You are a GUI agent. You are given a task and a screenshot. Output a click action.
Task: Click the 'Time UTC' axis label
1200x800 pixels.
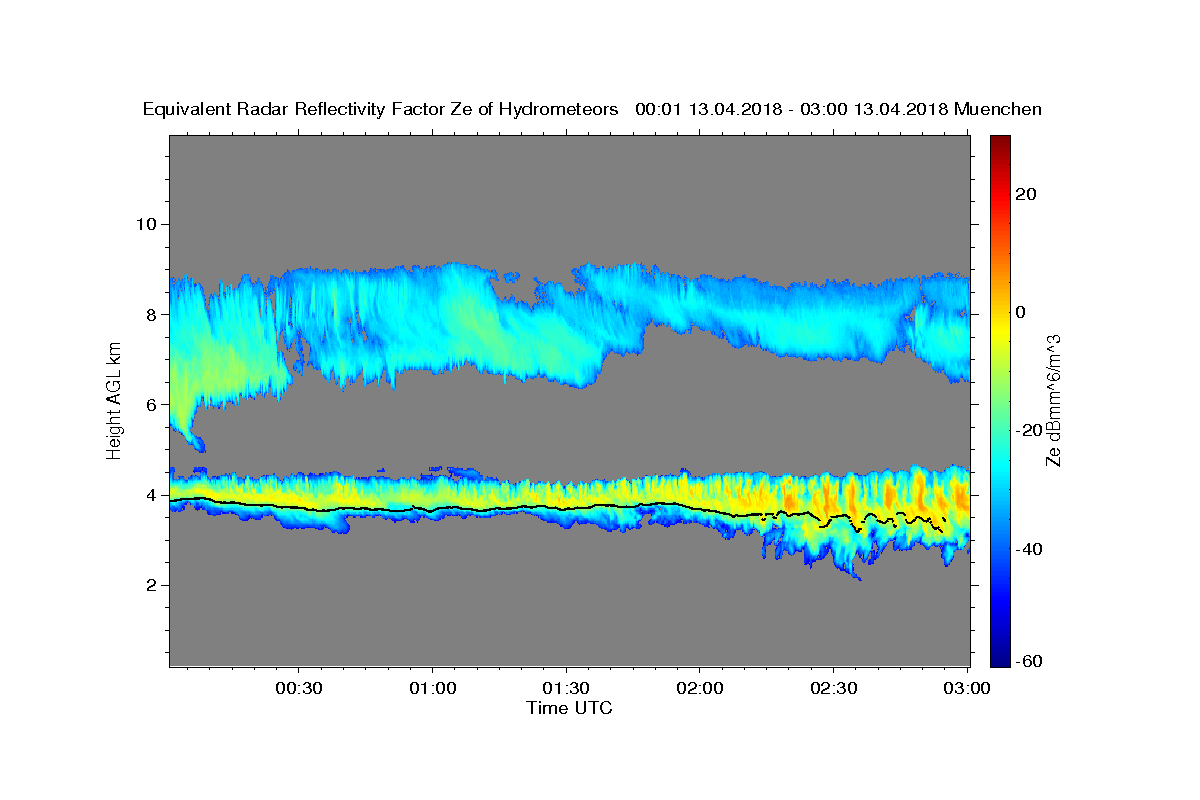coord(569,708)
